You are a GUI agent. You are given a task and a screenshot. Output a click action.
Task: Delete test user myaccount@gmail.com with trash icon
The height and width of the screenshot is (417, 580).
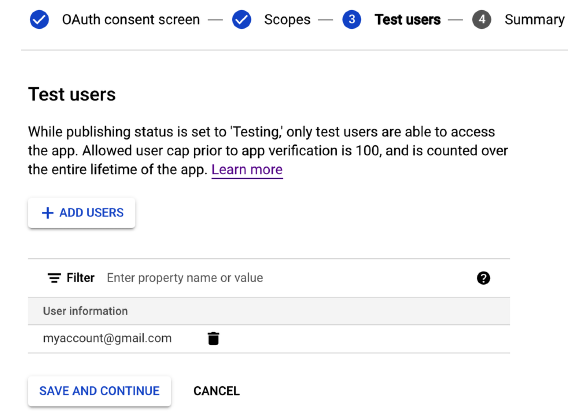pyautogui.click(x=213, y=338)
